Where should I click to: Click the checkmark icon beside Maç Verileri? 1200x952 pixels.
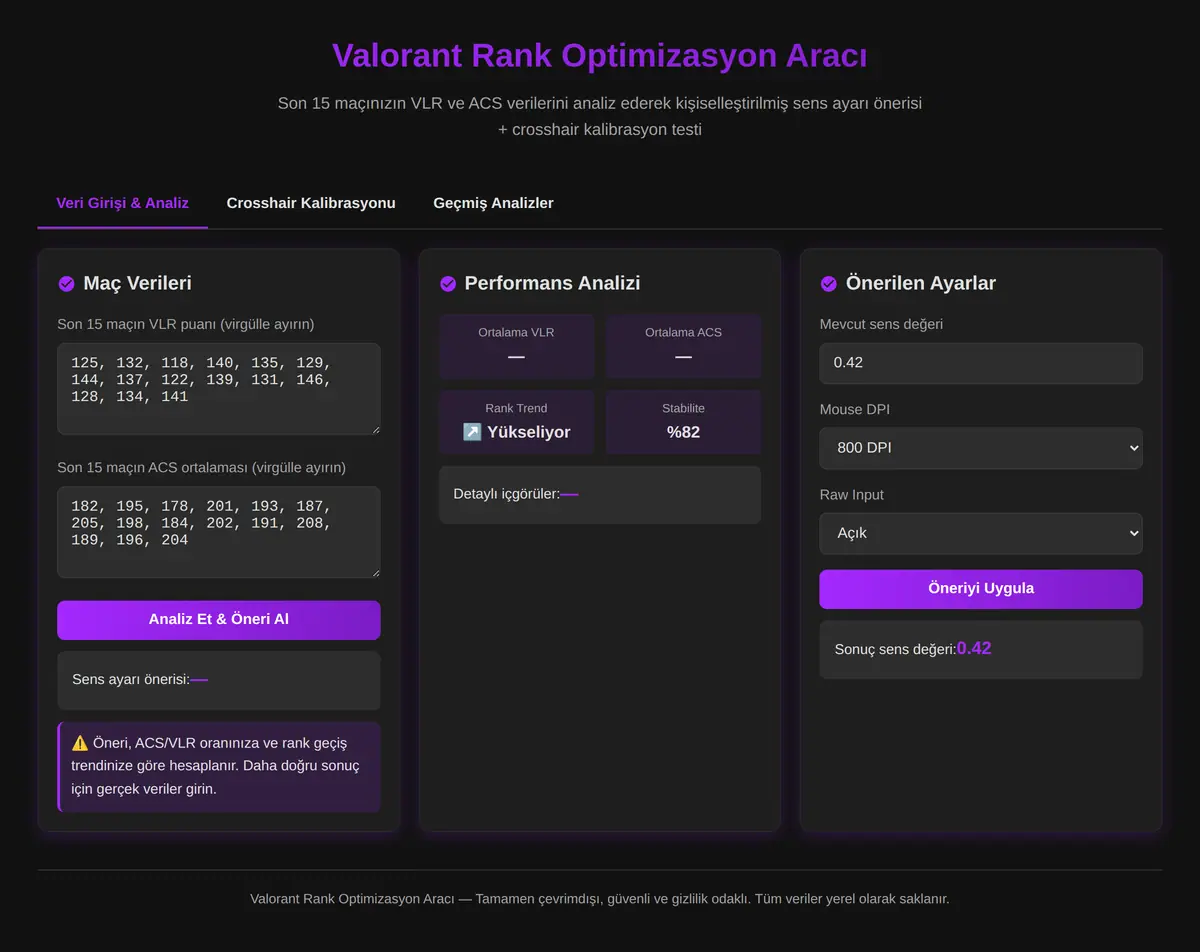[x=66, y=284]
